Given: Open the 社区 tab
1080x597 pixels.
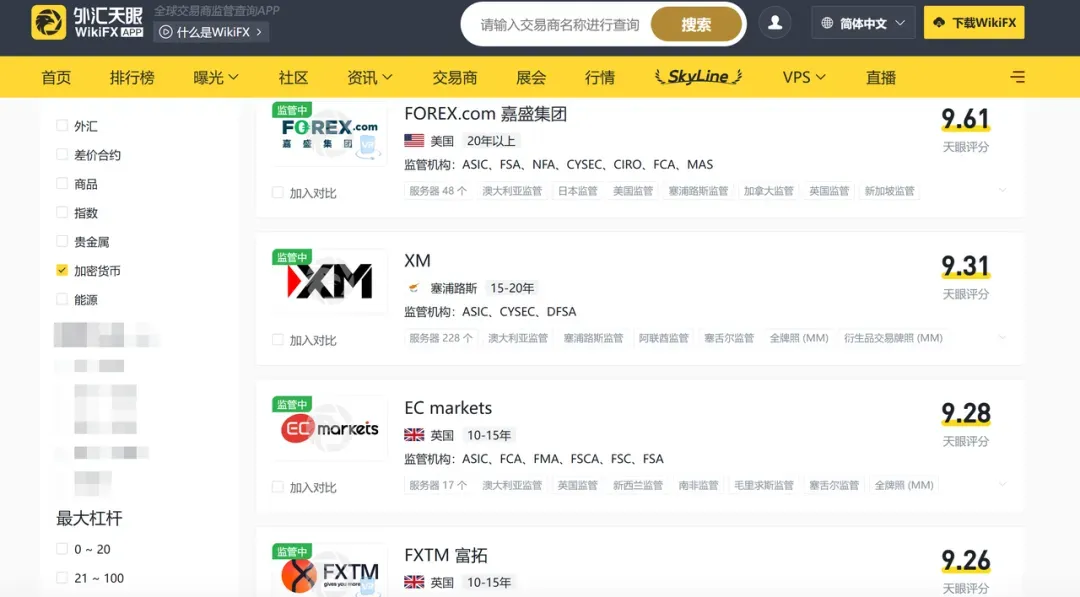Looking at the screenshot, I should (x=293, y=77).
